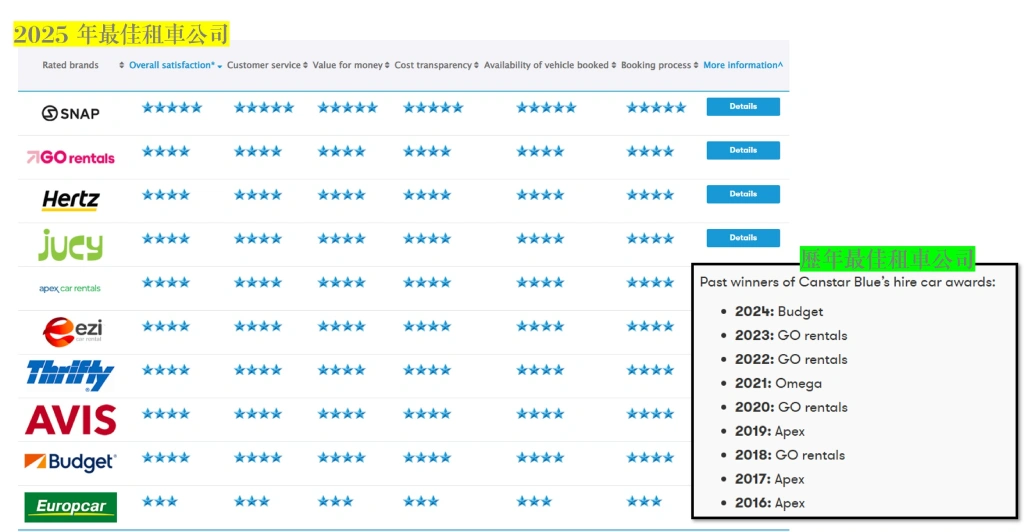The image size is (1024, 532).
Task: Open Details for Jucy
Action: (743, 238)
